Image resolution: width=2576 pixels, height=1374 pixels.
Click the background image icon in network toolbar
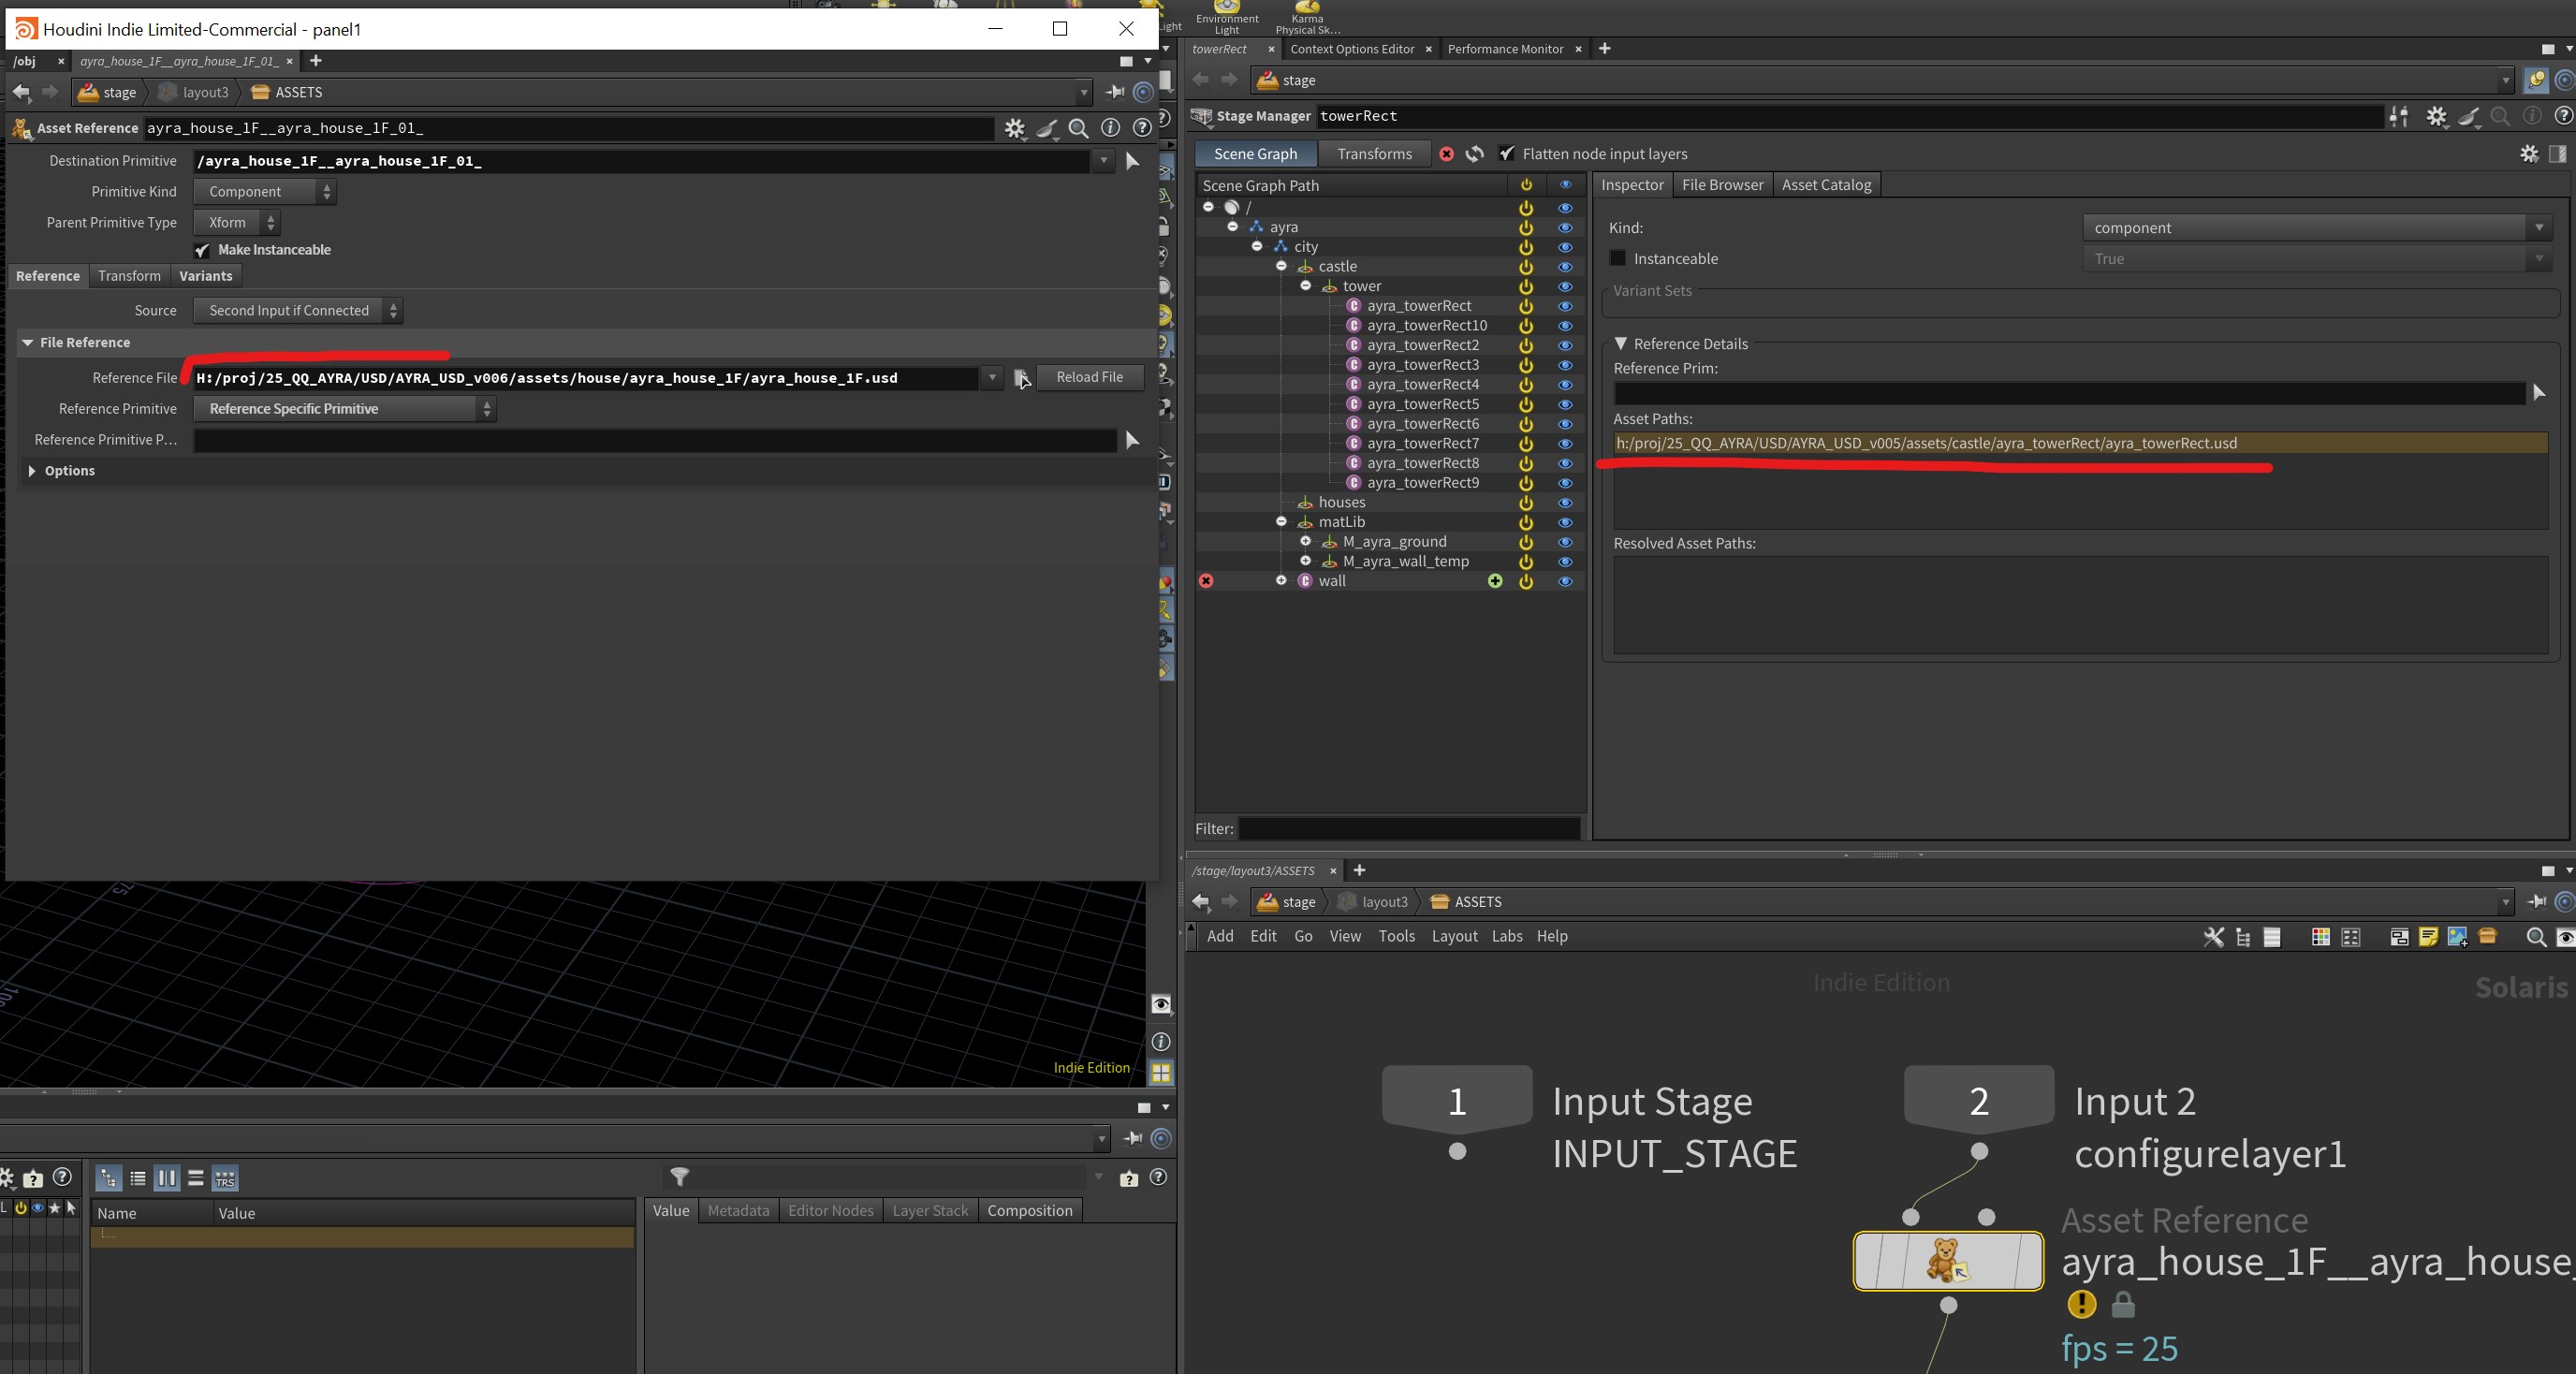click(x=2457, y=937)
